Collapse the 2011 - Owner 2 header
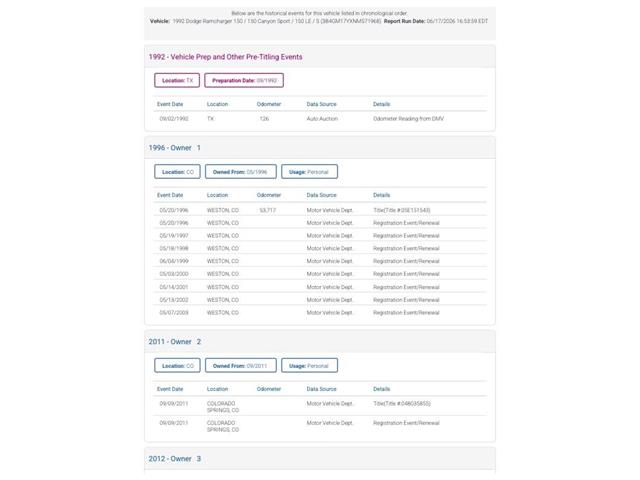Image resolution: width=640 pixels, height=480 pixels. coord(320,342)
